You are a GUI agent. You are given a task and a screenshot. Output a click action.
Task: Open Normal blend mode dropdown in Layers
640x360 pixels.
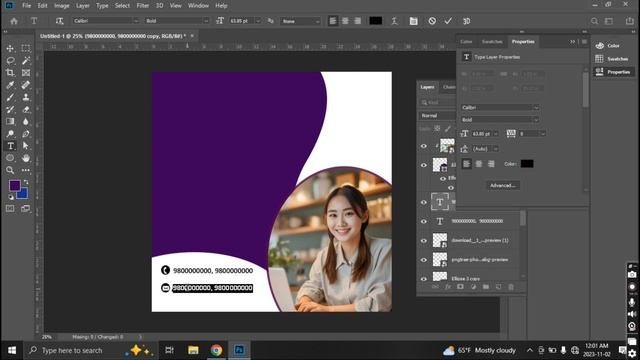point(437,116)
